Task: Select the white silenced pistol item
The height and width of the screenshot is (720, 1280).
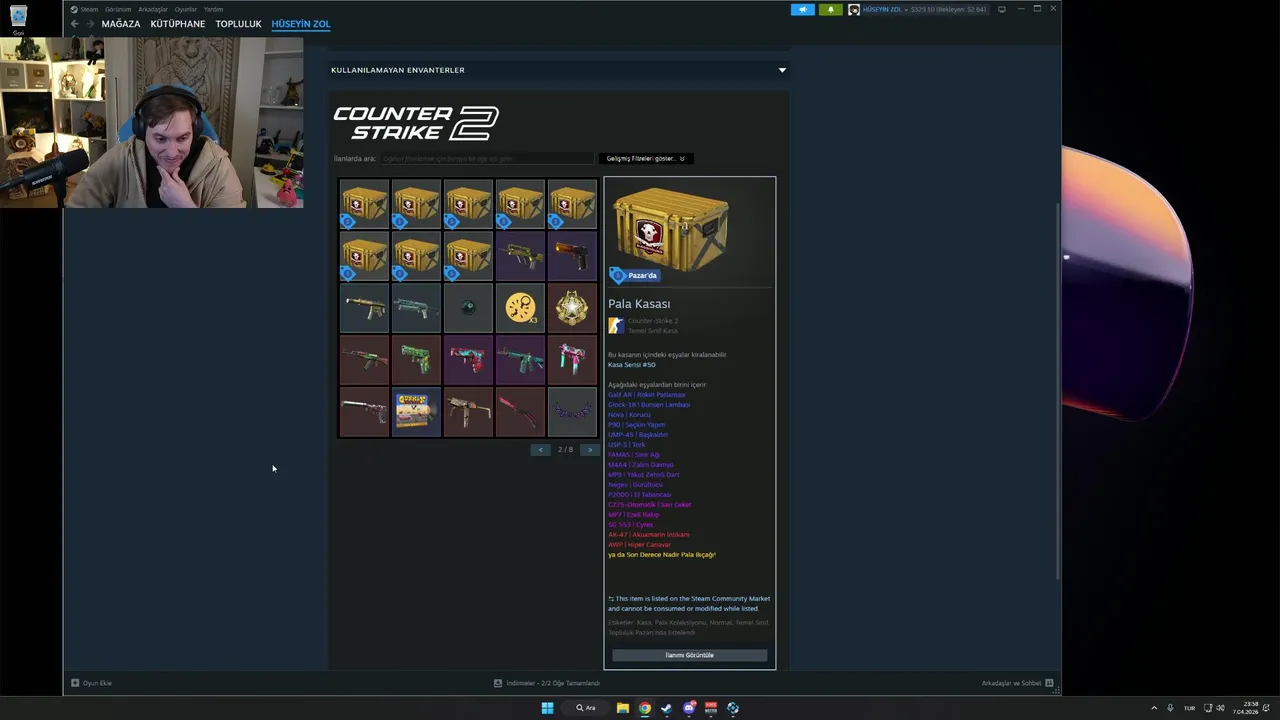Action: click(x=364, y=412)
